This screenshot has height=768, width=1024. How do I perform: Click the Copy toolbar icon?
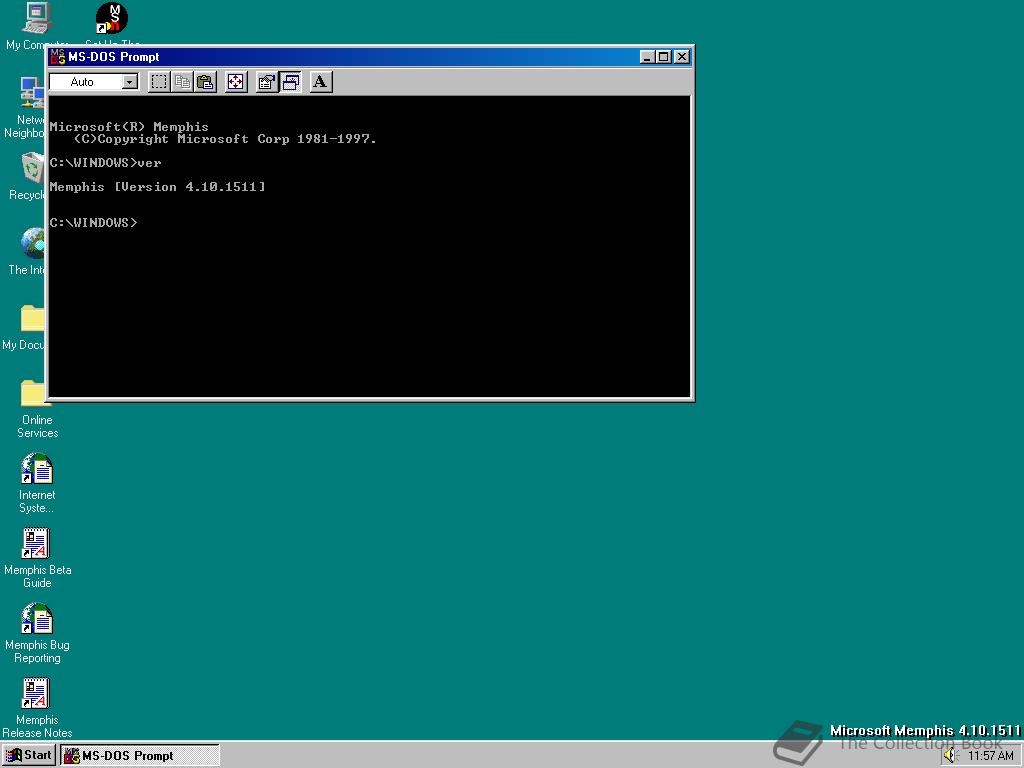[x=182, y=82]
